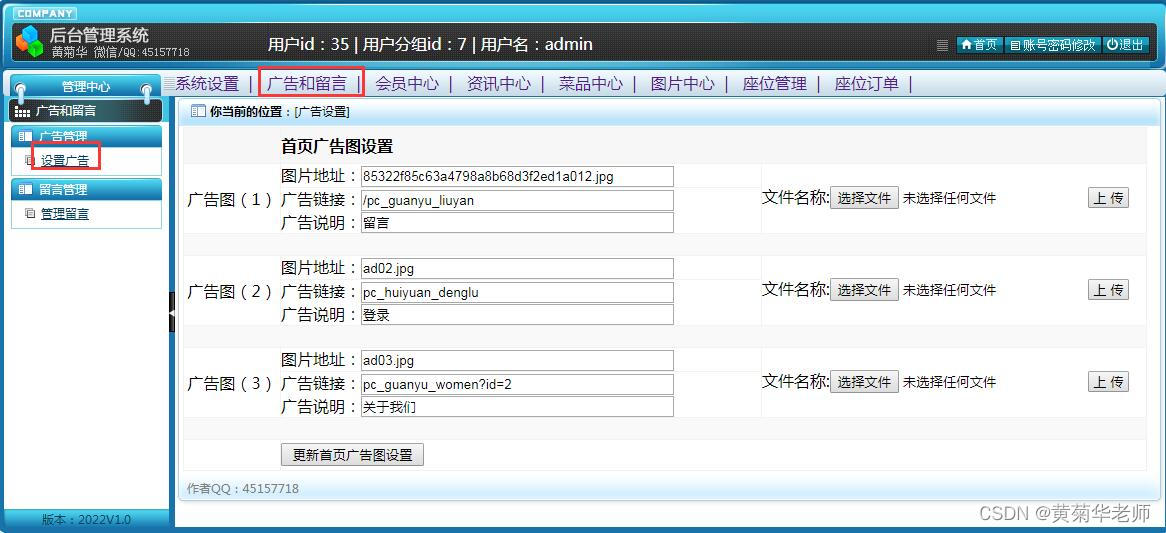1166x533 pixels.
Task: Edit the ad02.jpg image address field
Action: 518,268
